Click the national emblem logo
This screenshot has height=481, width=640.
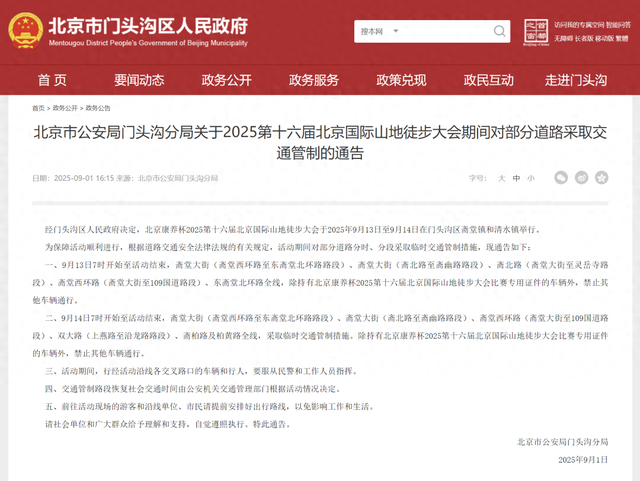(x=25, y=30)
